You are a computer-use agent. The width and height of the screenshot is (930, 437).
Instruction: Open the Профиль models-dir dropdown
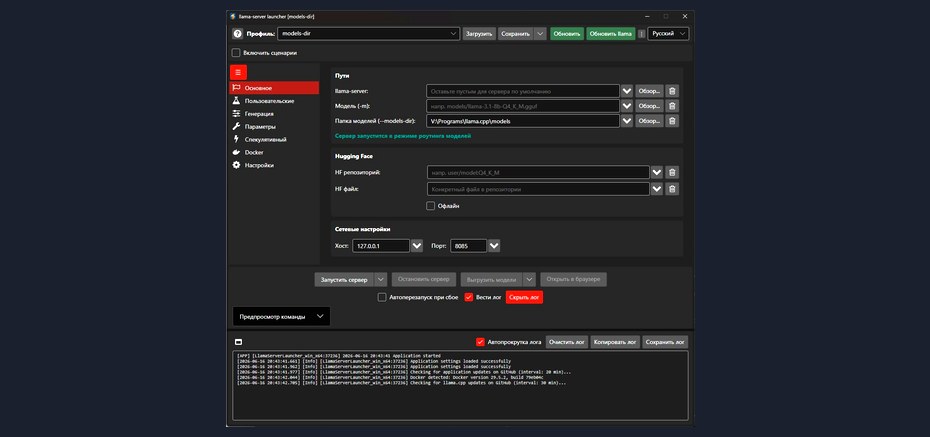pos(368,34)
